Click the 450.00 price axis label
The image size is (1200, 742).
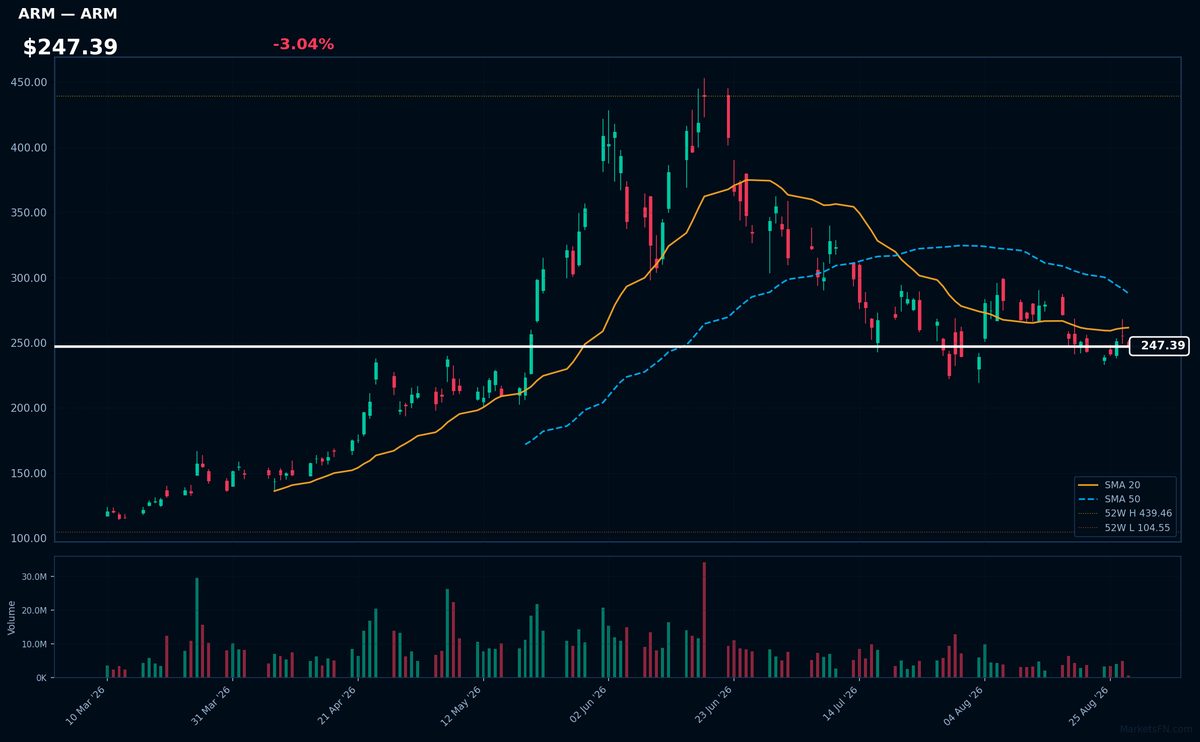tap(29, 83)
